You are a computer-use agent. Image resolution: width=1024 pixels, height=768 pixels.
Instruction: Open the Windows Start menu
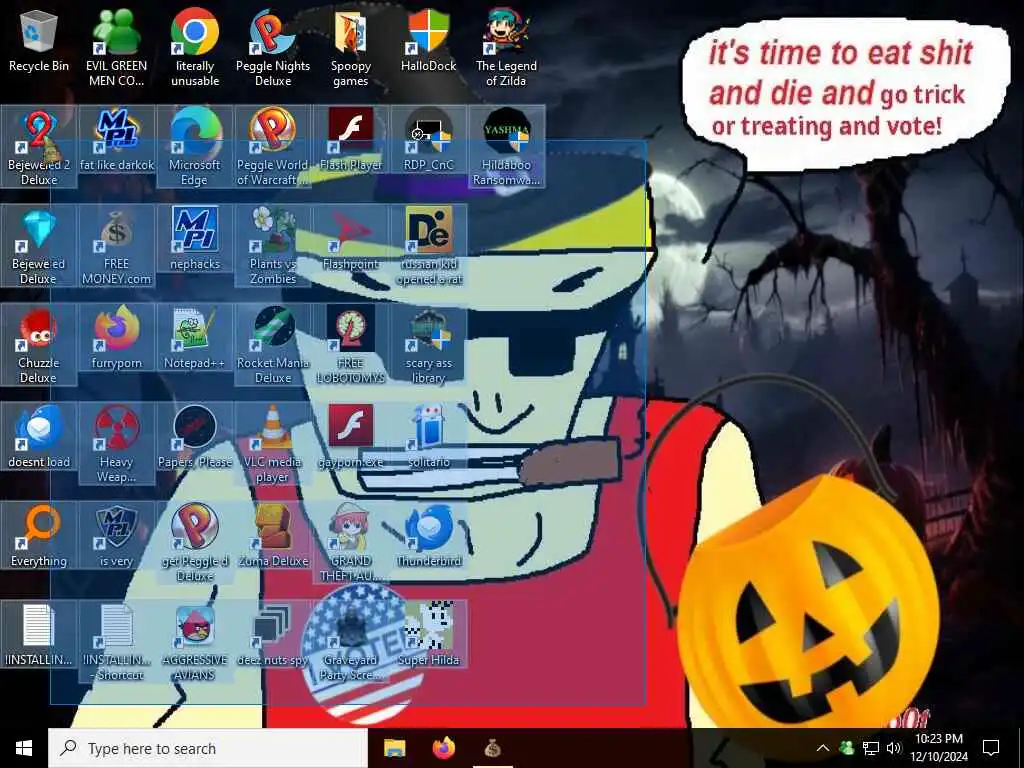[24, 748]
